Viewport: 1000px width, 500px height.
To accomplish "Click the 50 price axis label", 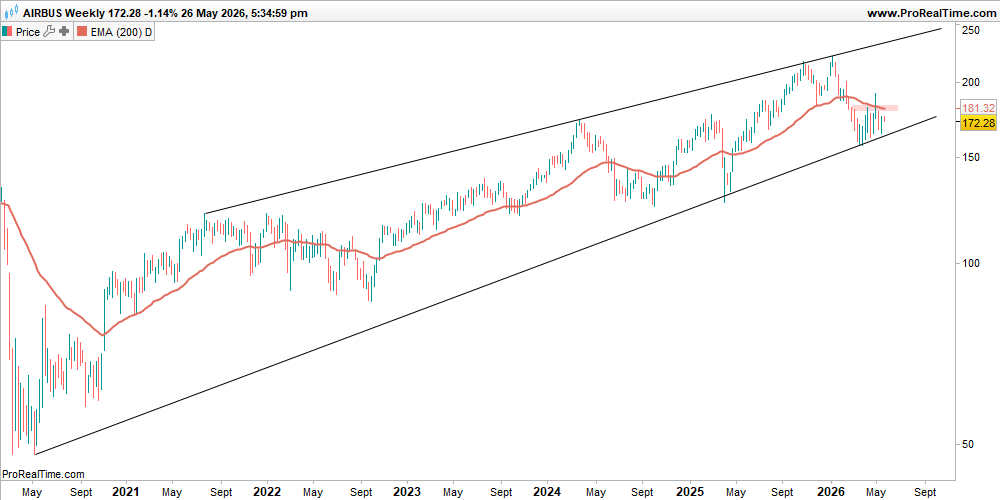I will 968,444.
